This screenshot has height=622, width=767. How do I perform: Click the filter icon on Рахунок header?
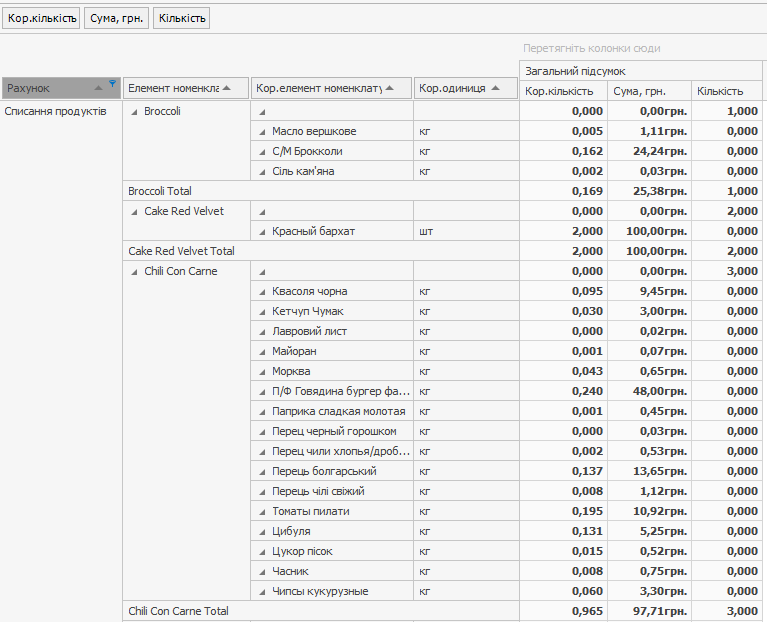click(112, 84)
